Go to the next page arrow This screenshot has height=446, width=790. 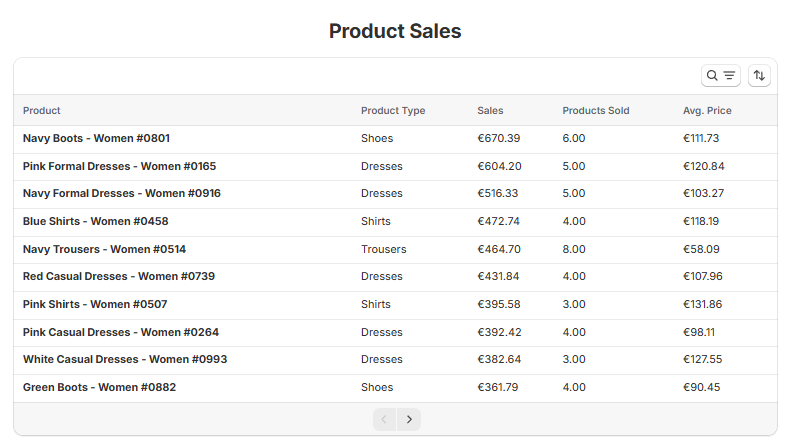pos(409,419)
